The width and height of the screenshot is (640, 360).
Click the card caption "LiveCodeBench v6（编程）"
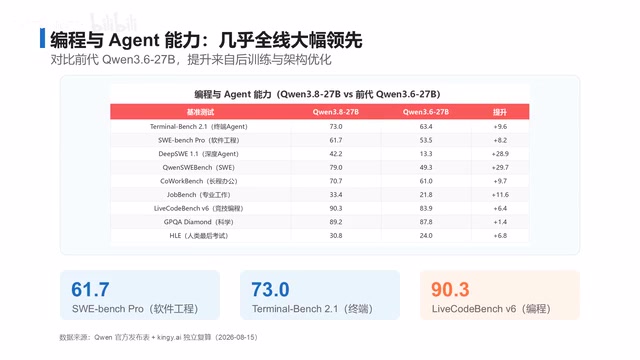click(491, 309)
